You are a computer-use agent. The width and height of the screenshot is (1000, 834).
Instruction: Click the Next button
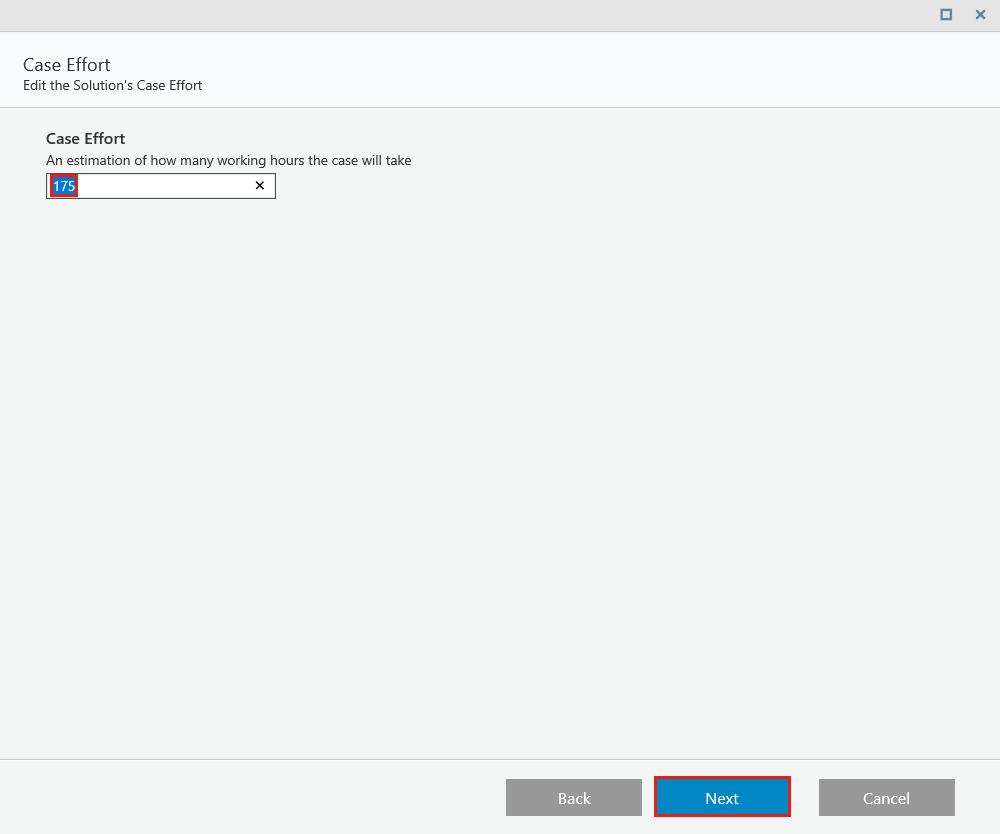click(x=722, y=797)
